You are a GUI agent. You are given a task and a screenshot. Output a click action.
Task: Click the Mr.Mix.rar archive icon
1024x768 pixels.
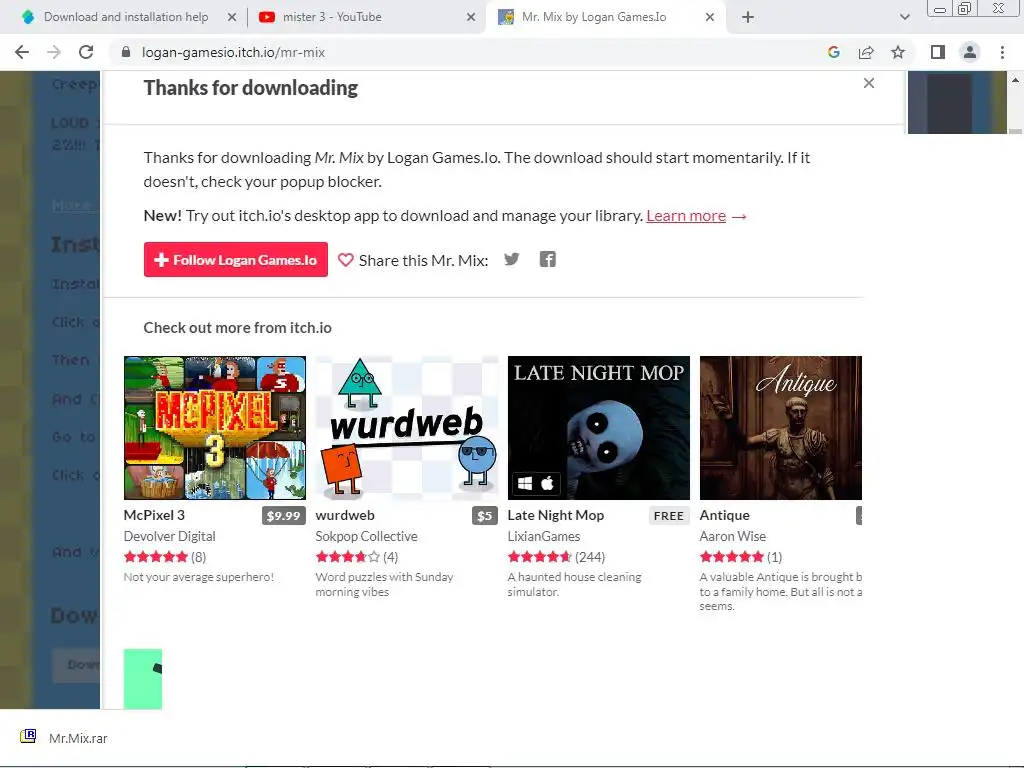(28, 737)
